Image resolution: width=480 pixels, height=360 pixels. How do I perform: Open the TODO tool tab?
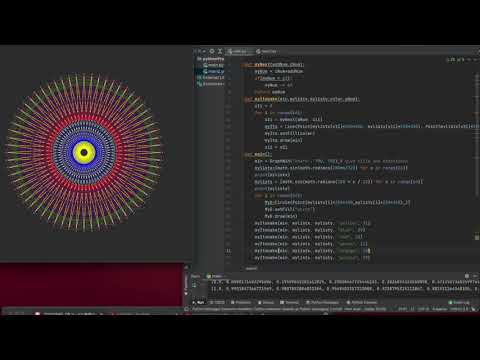pyautogui.click(x=217, y=302)
